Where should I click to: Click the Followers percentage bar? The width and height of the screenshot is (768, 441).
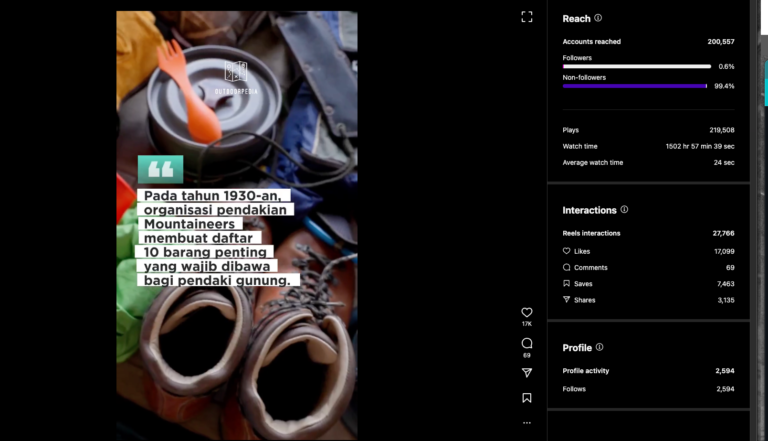[636, 66]
